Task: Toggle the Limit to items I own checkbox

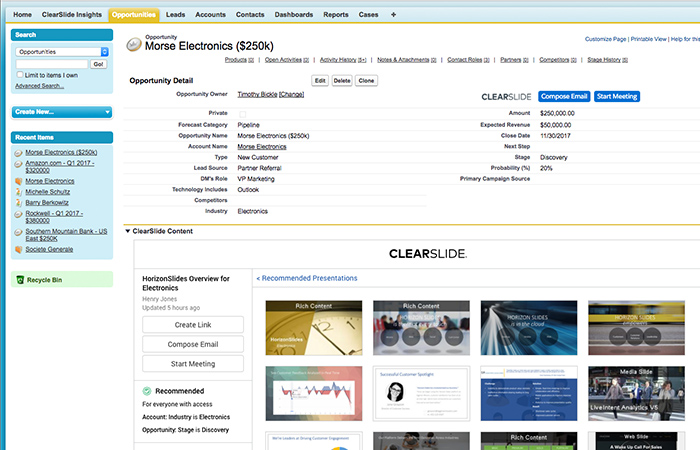Action: [x=20, y=75]
